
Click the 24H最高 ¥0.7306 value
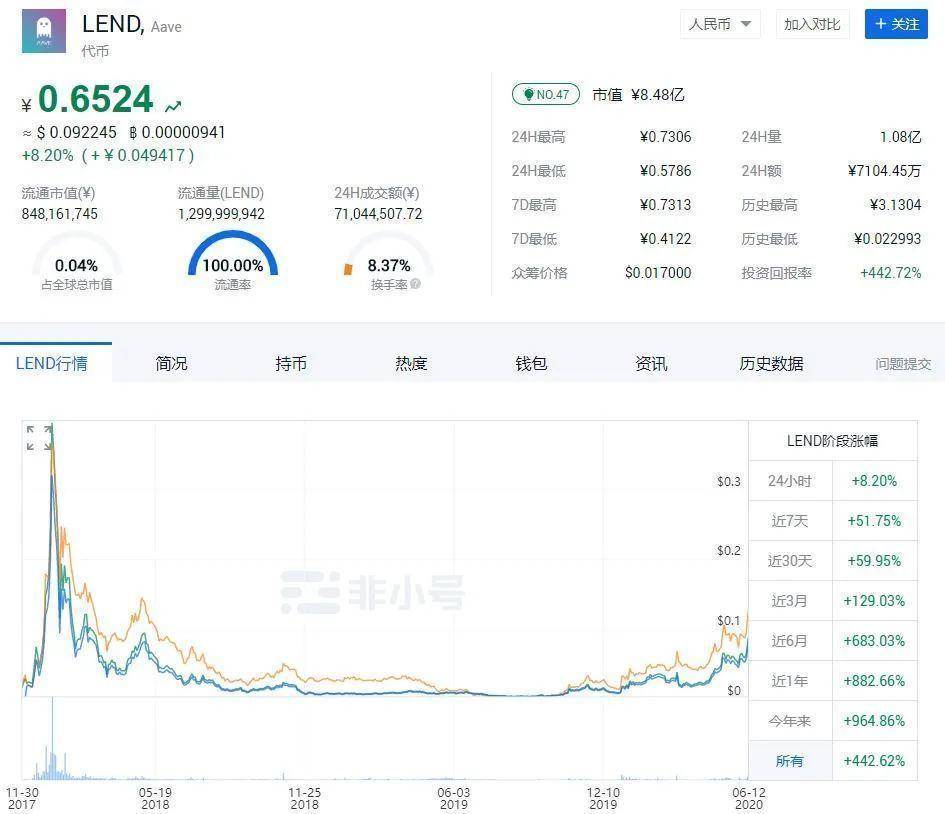[x=665, y=137]
